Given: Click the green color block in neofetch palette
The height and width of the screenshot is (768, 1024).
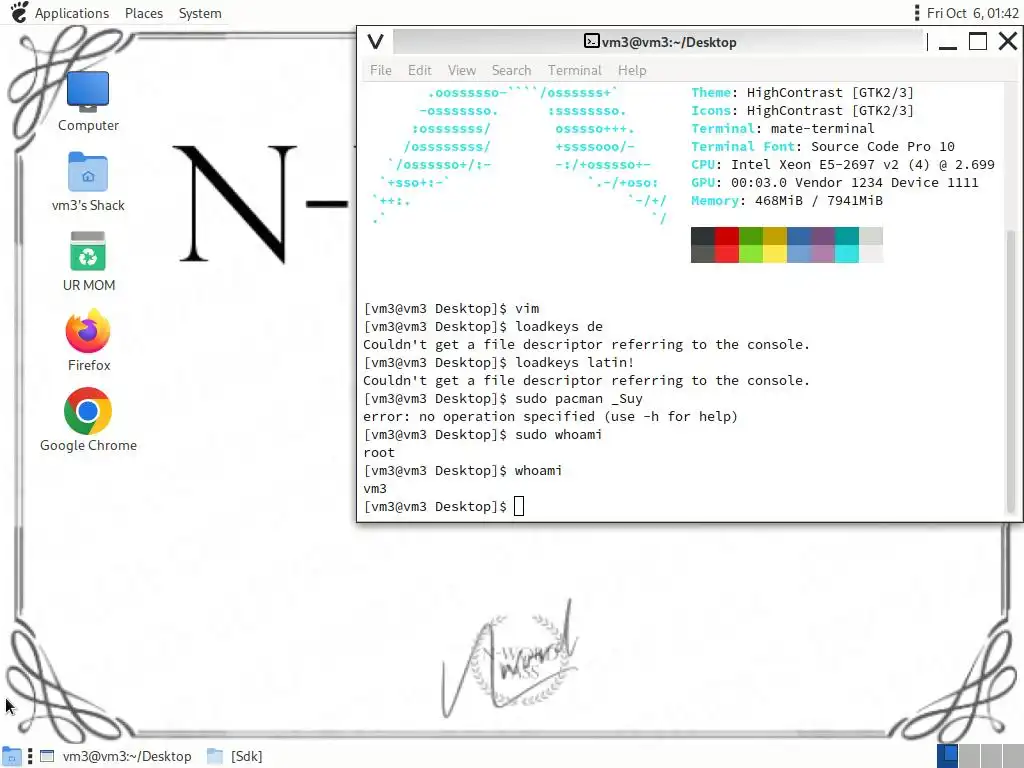Looking at the screenshot, I should point(750,245).
